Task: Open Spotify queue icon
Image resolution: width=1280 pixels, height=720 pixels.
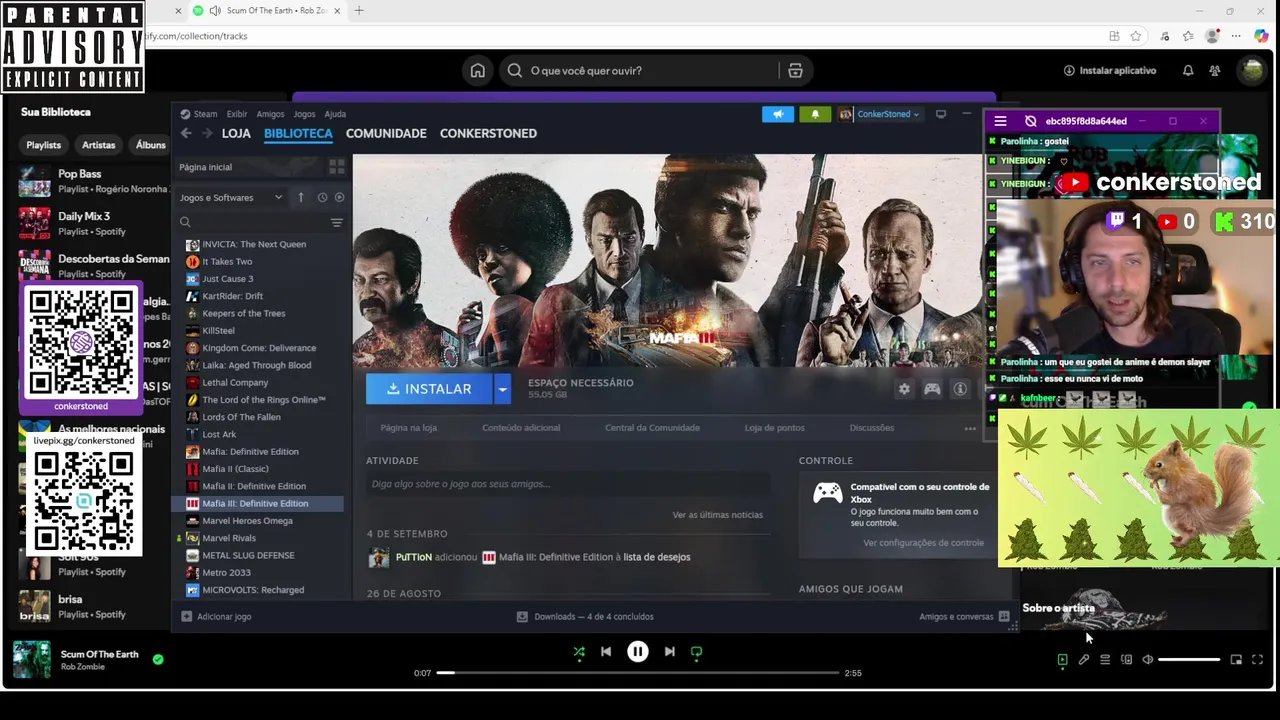Action: [1105, 660]
